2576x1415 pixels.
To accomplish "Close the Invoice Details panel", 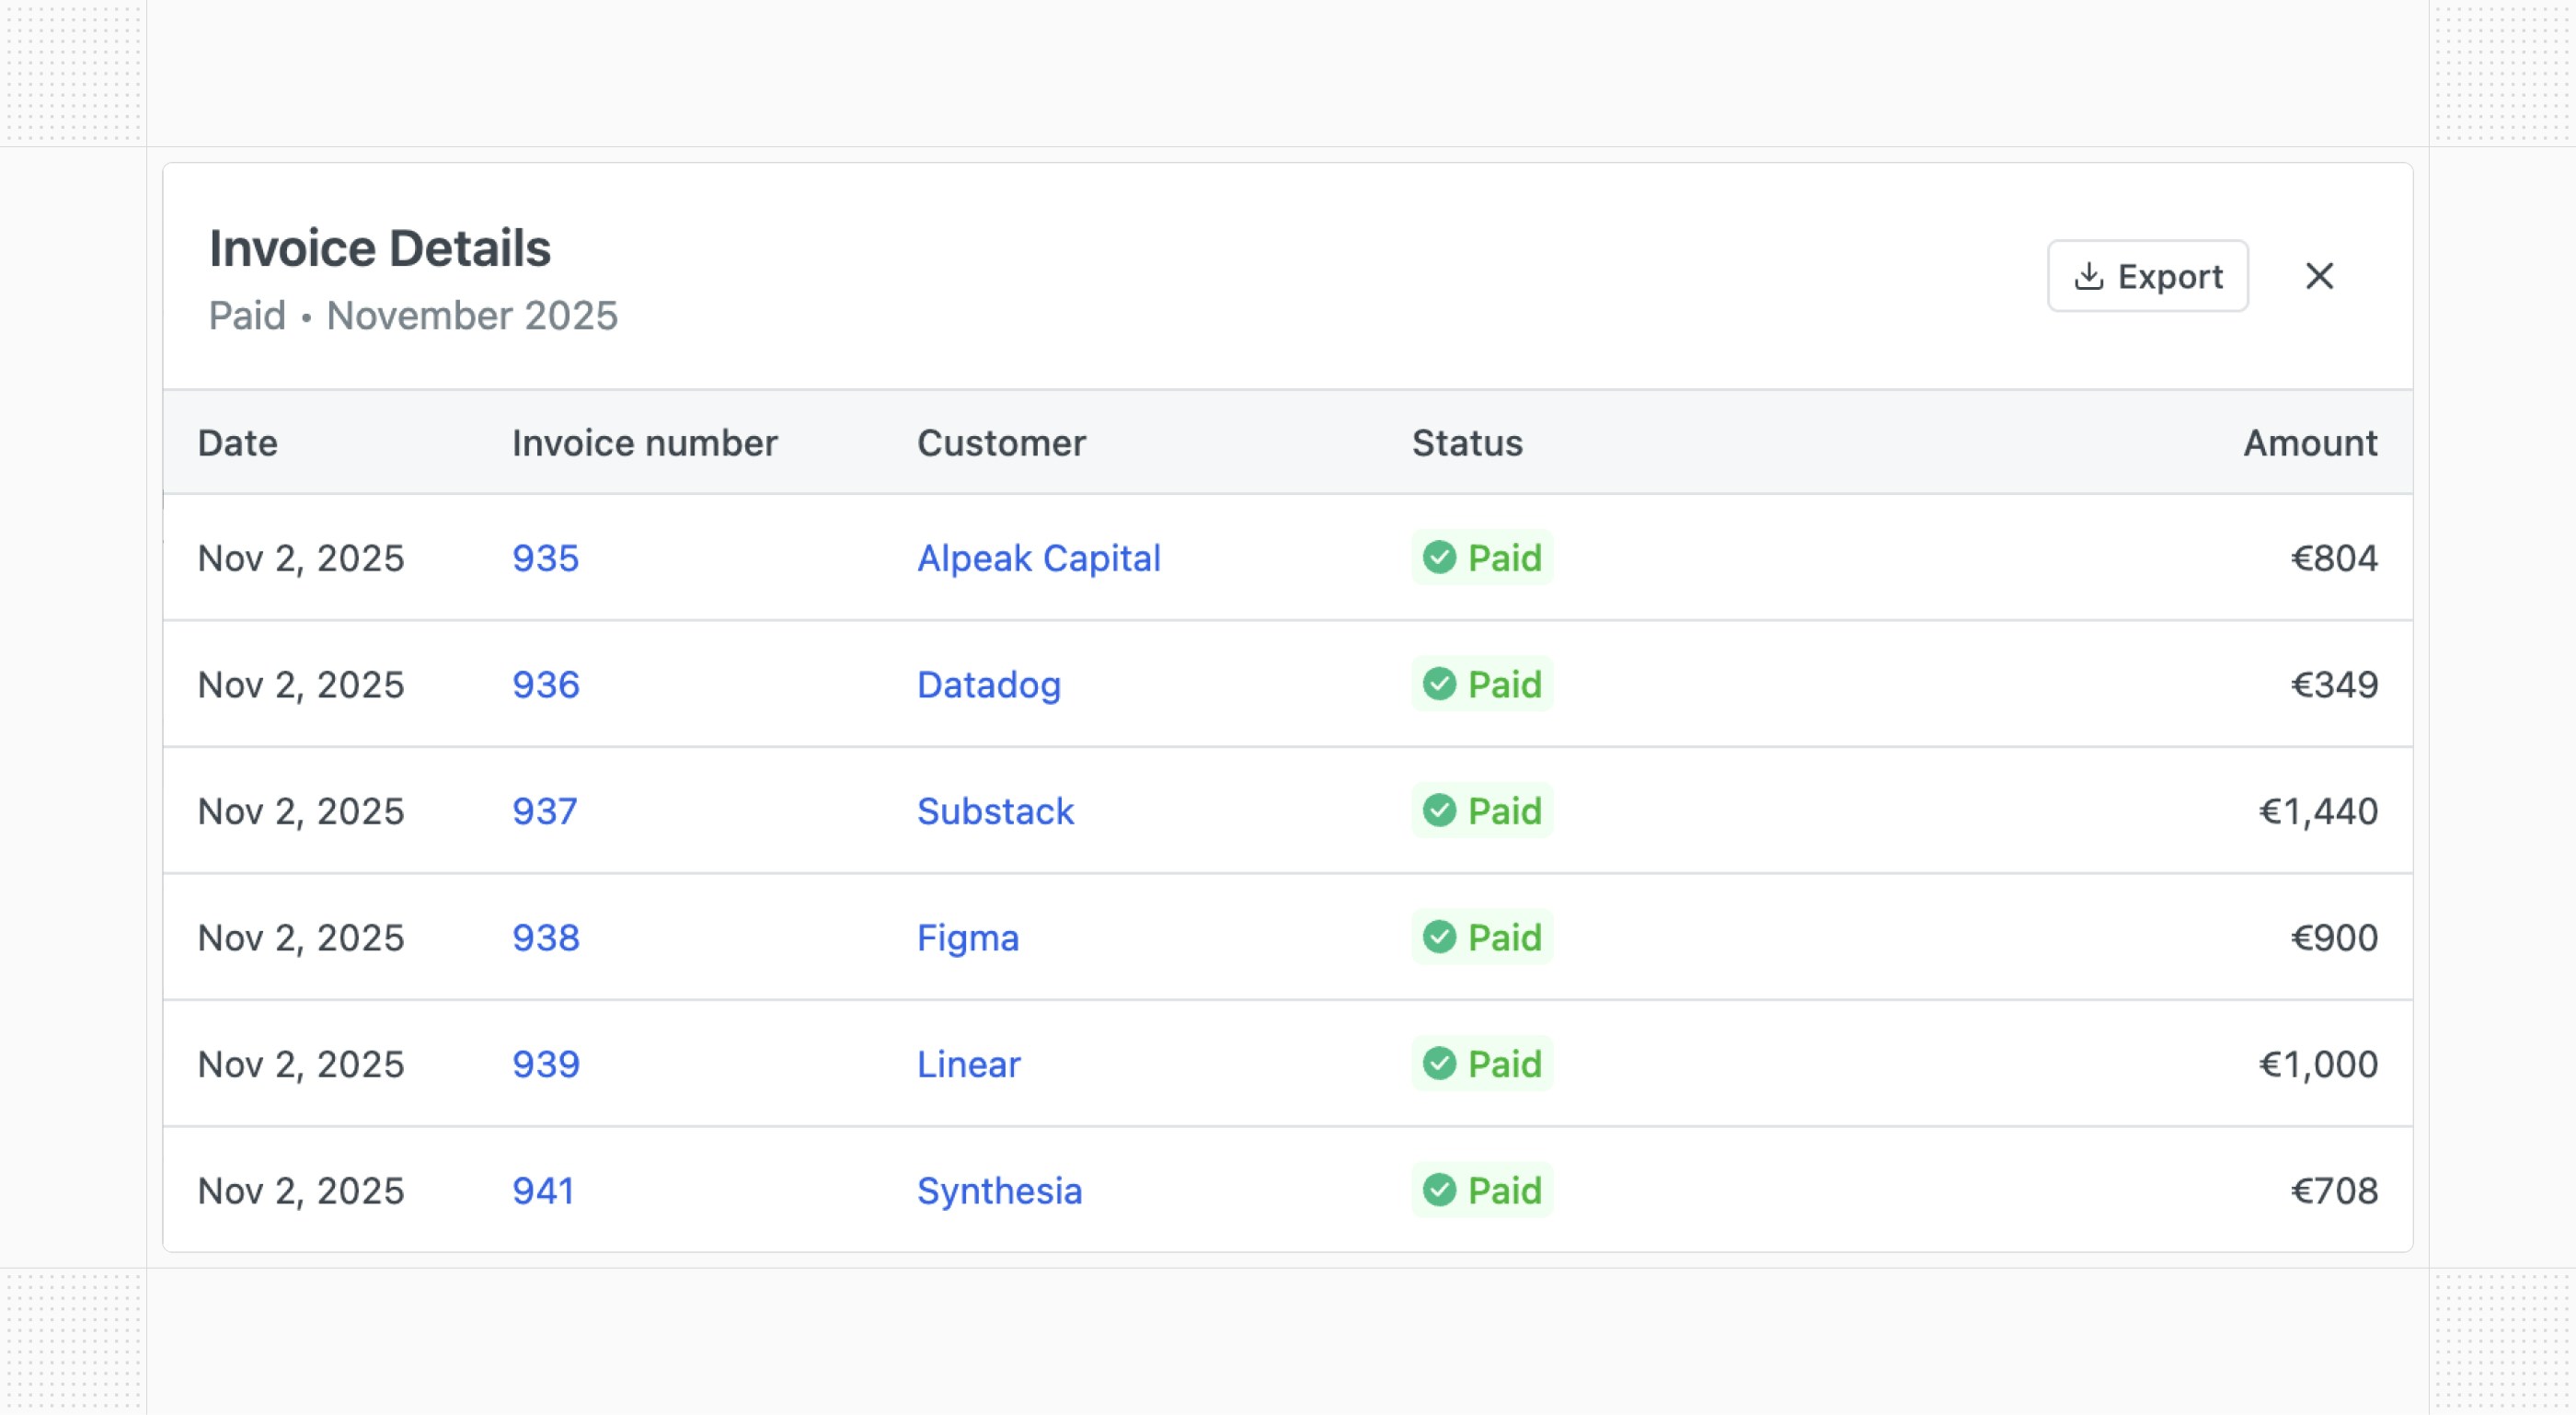I will tap(2319, 276).
